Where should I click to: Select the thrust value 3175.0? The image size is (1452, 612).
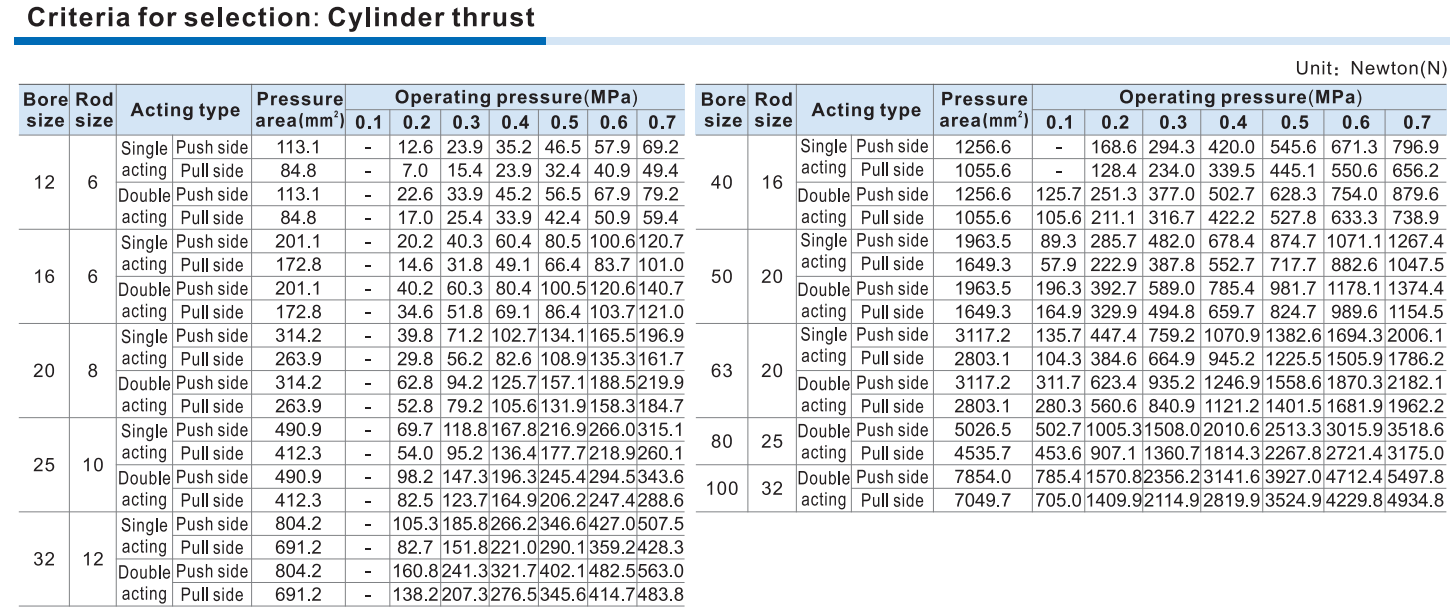1416,453
